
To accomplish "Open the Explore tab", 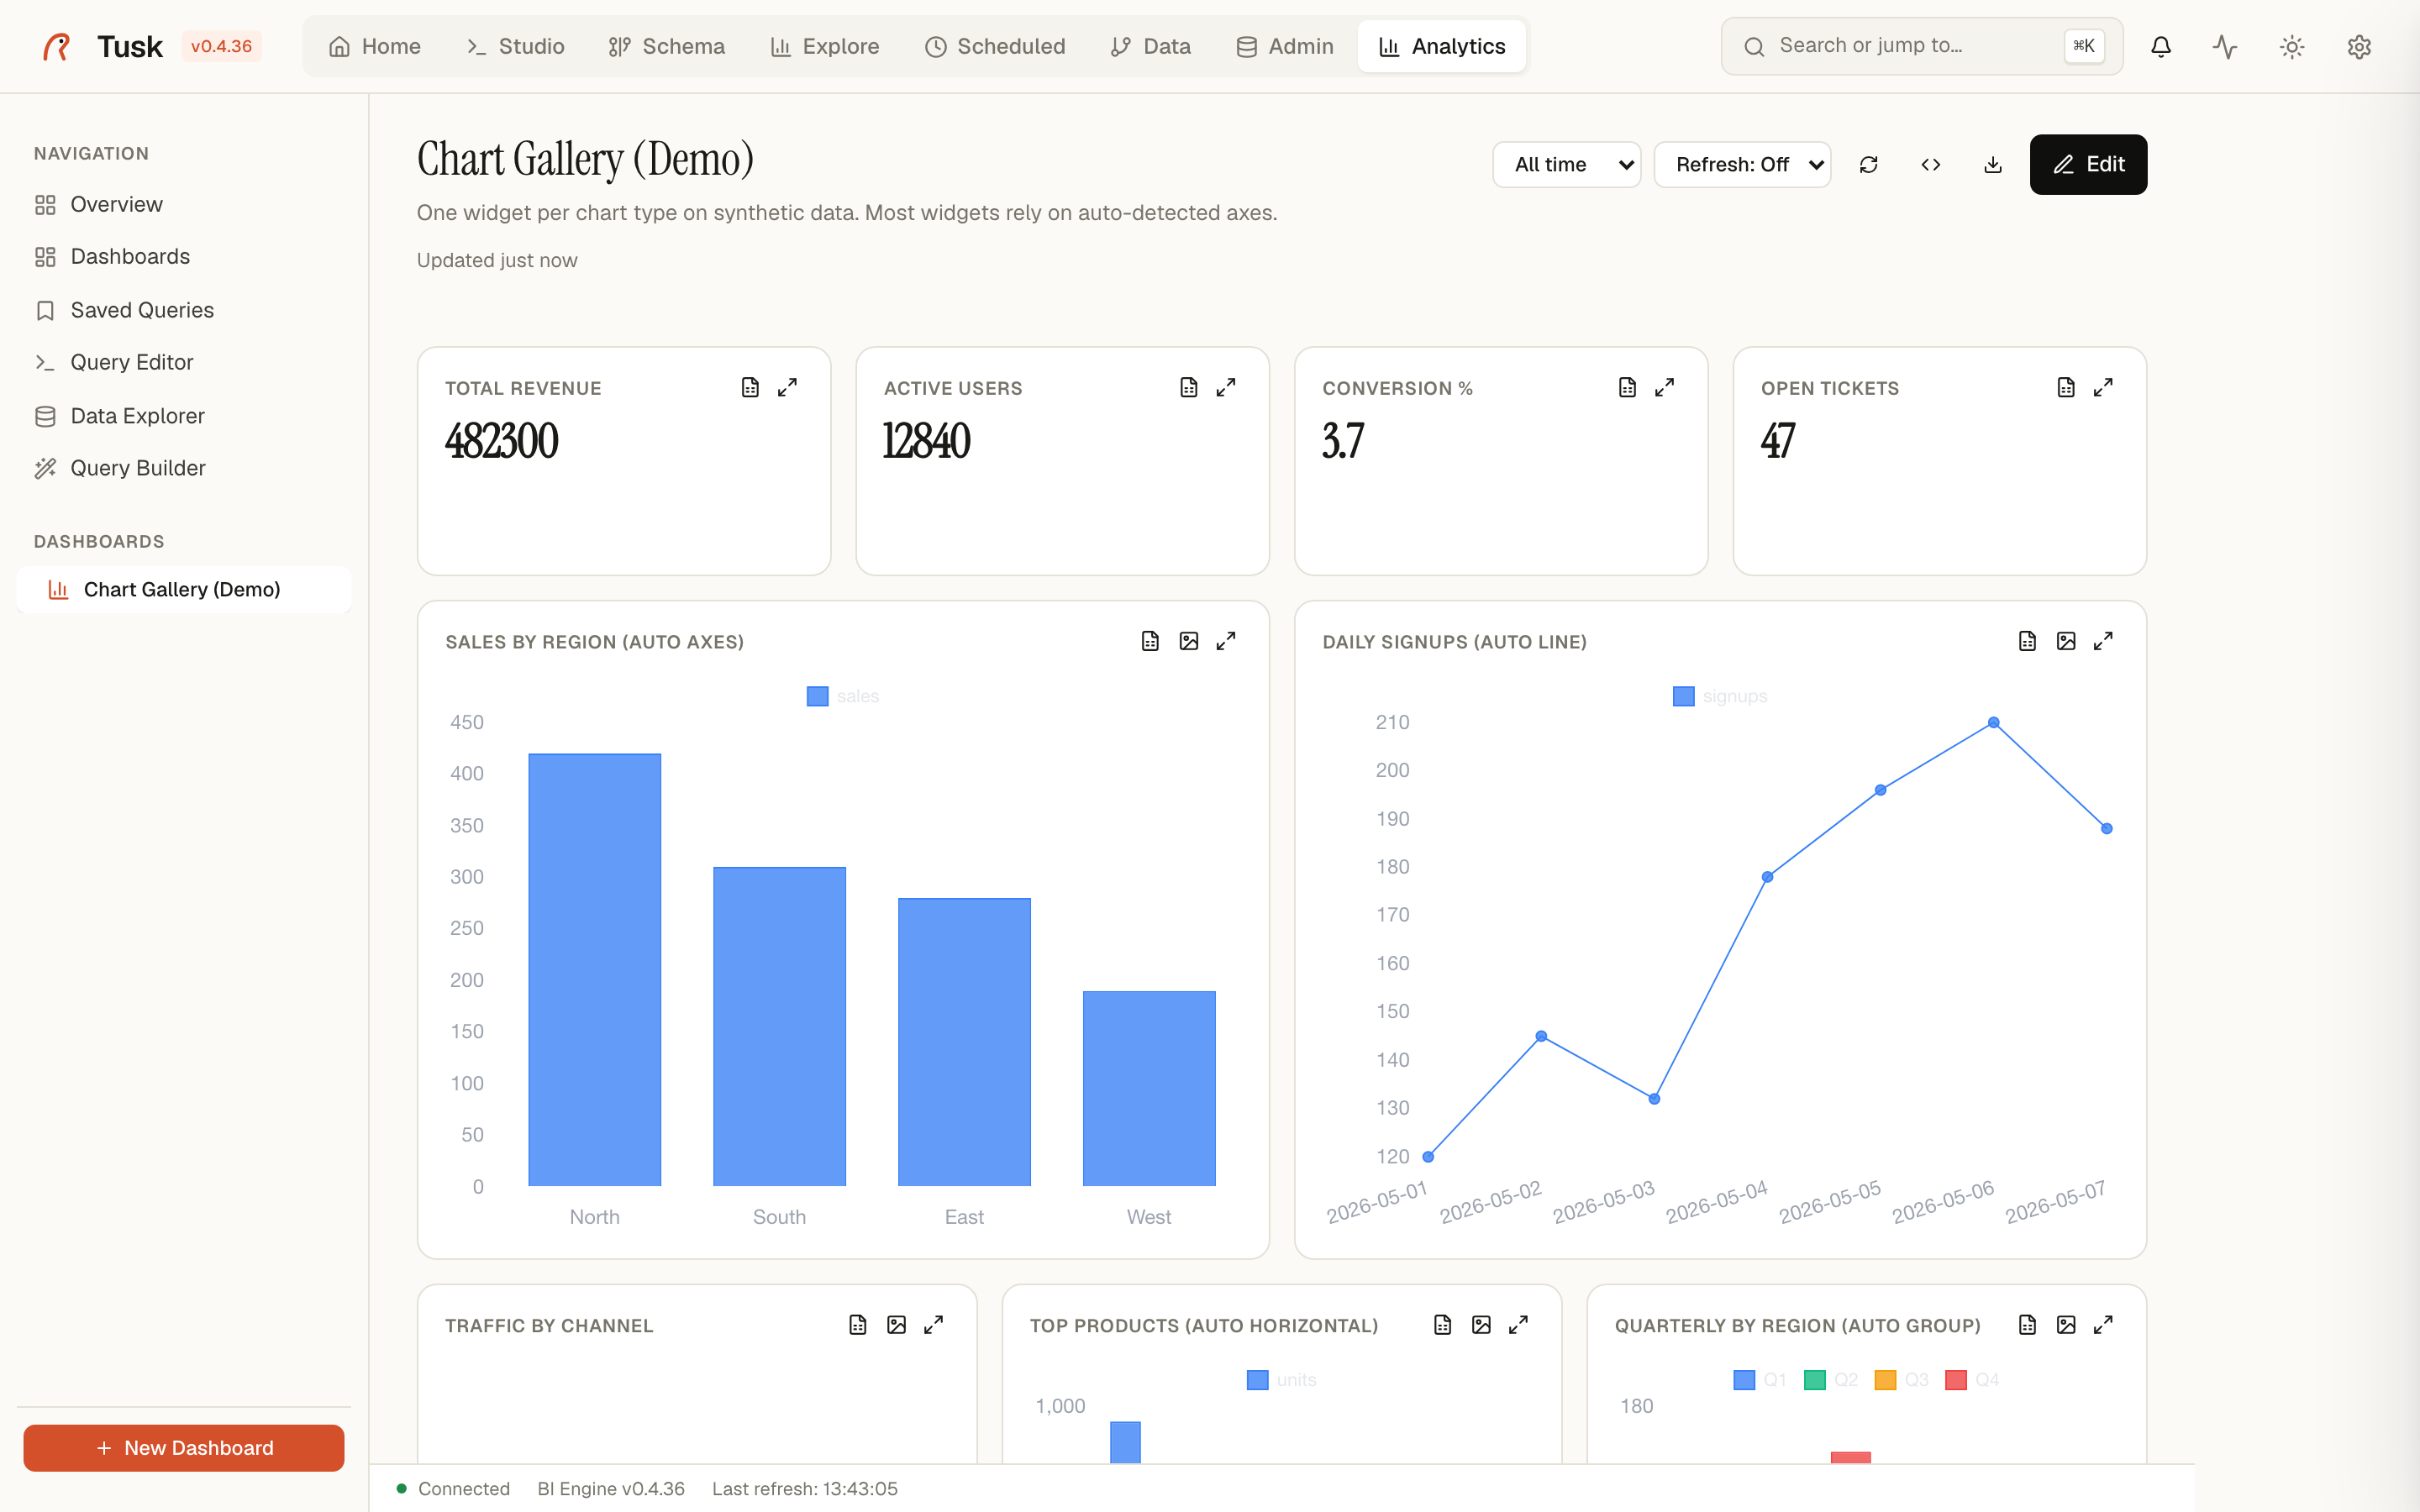I will pos(825,46).
